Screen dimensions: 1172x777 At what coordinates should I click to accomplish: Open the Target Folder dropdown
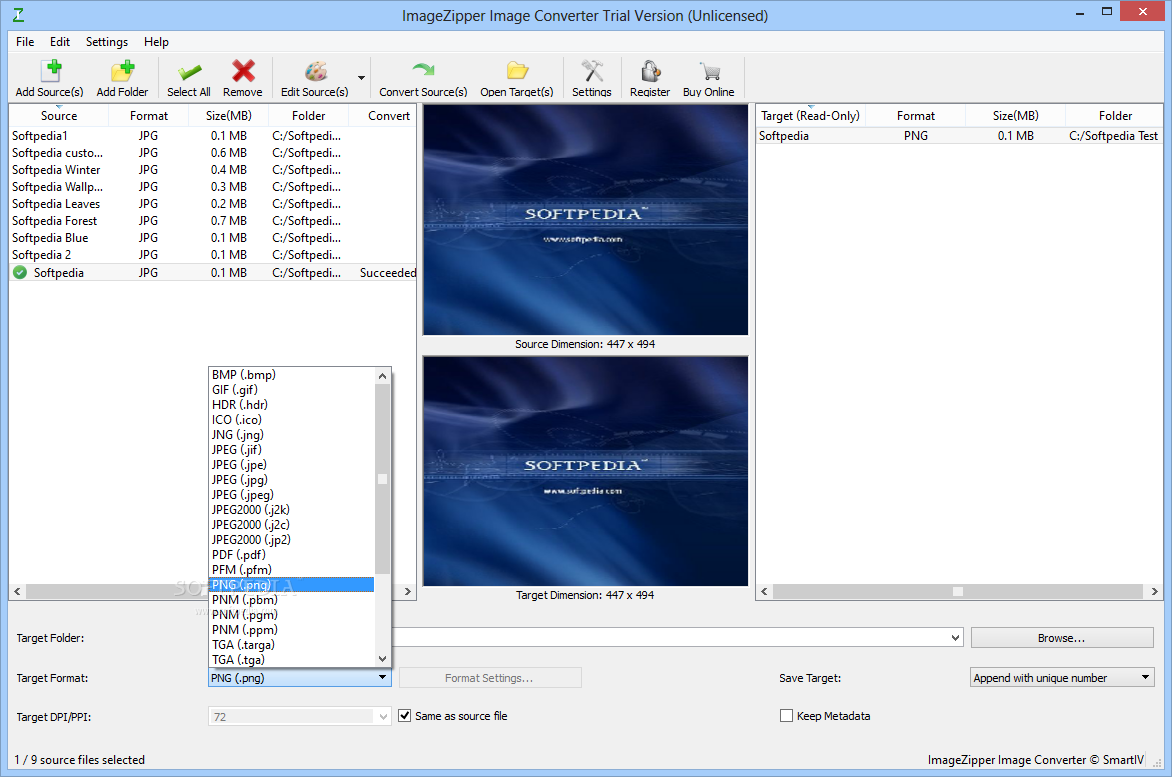(955, 637)
